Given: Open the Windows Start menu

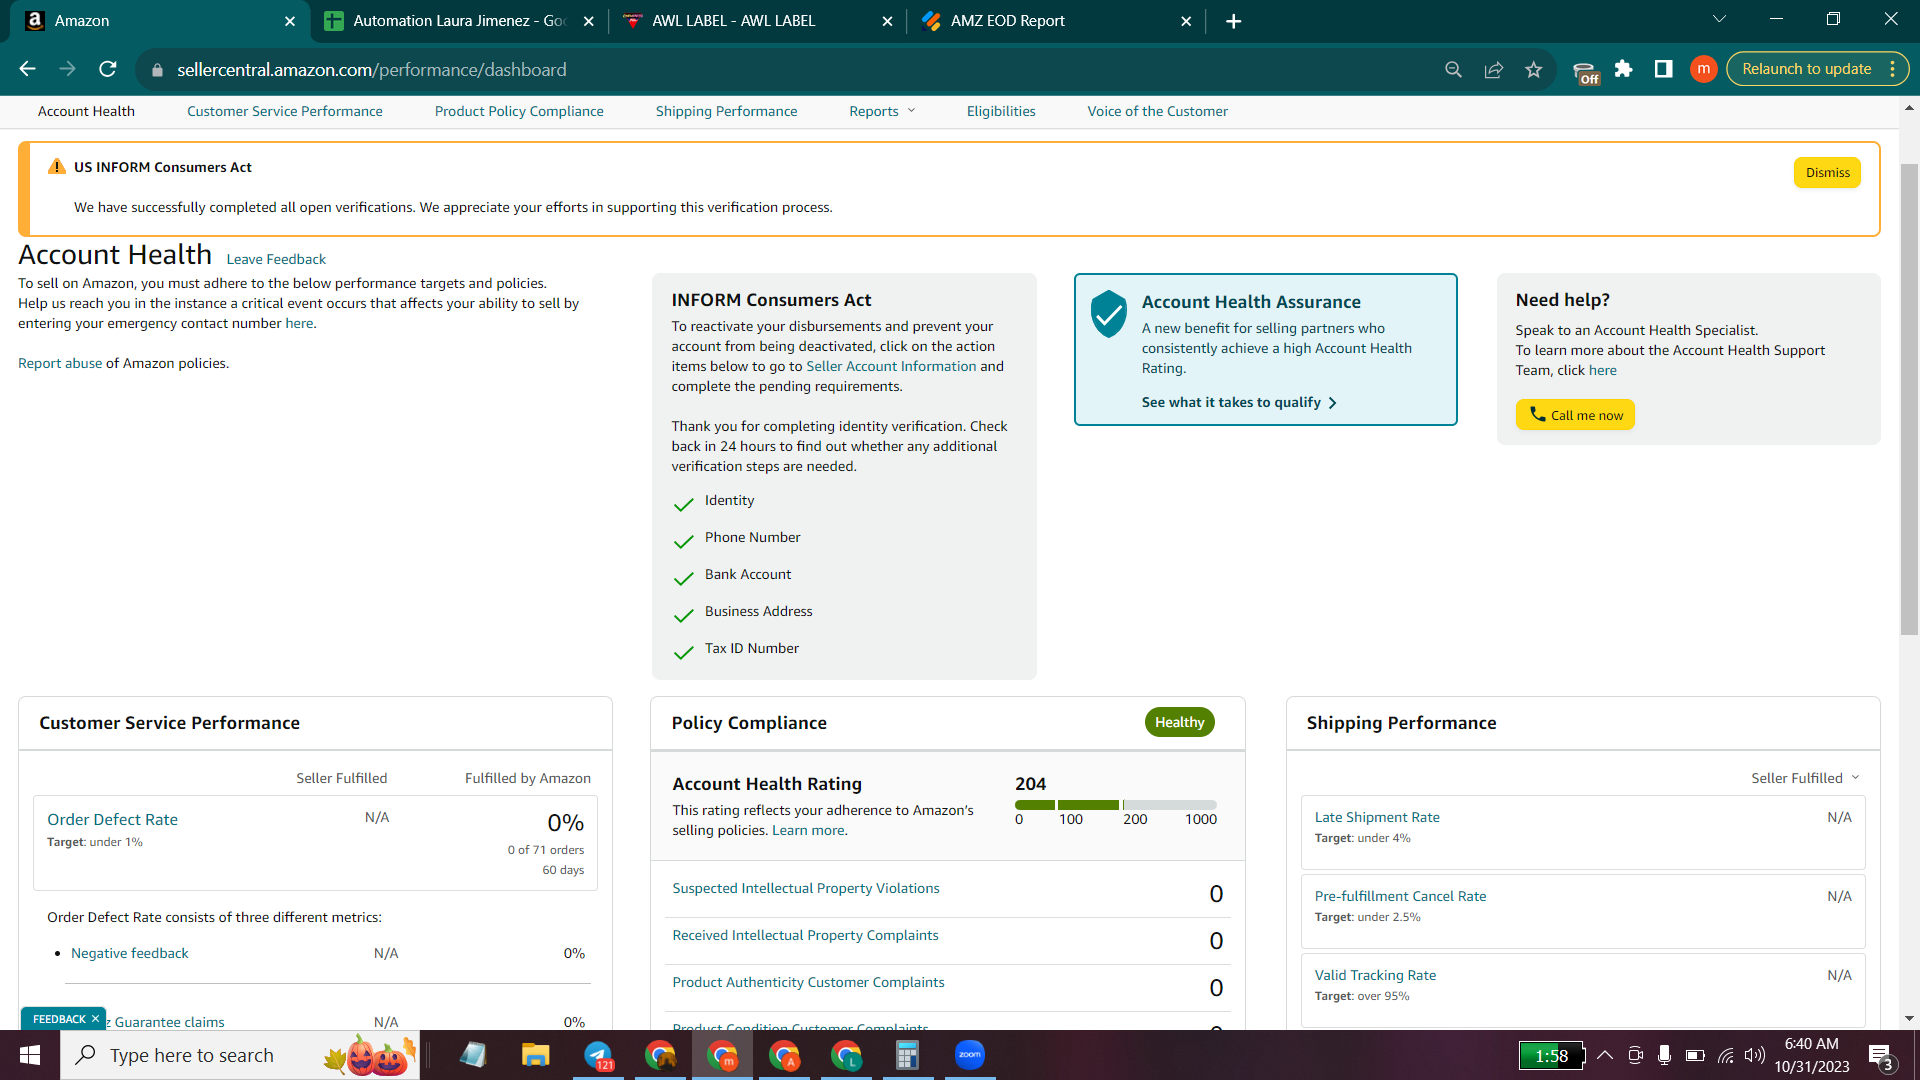Looking at the screenshot, I should (30, 1055).
